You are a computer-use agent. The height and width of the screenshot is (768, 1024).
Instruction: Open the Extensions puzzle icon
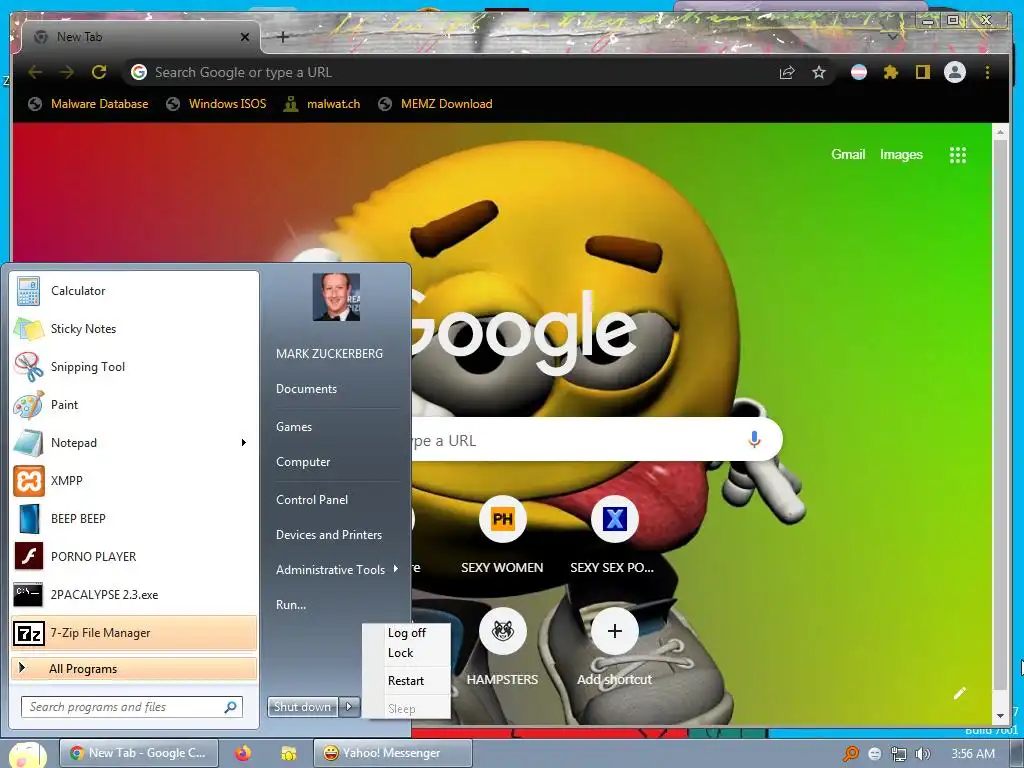[891, 72]
